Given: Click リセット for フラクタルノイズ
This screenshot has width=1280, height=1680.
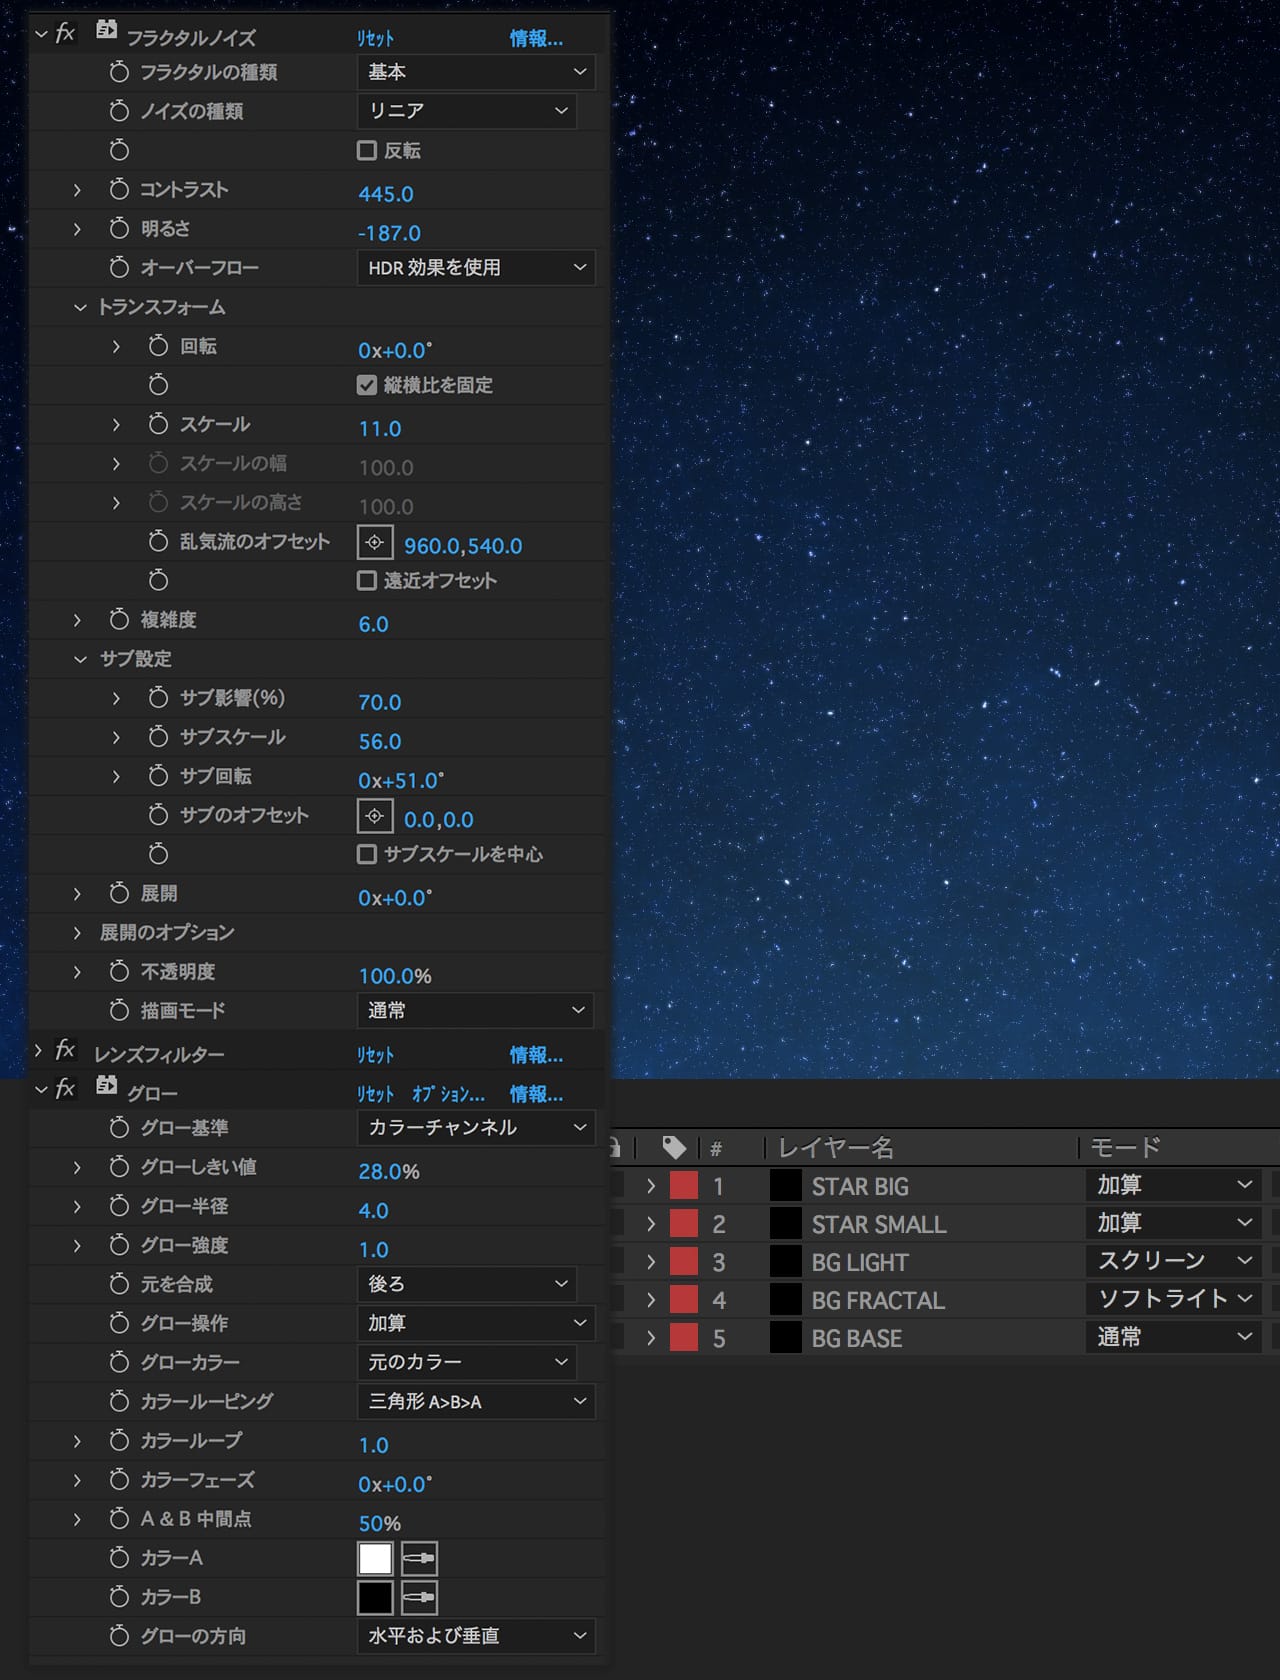Looking at the screenshot, I should [x=376, y=39].
